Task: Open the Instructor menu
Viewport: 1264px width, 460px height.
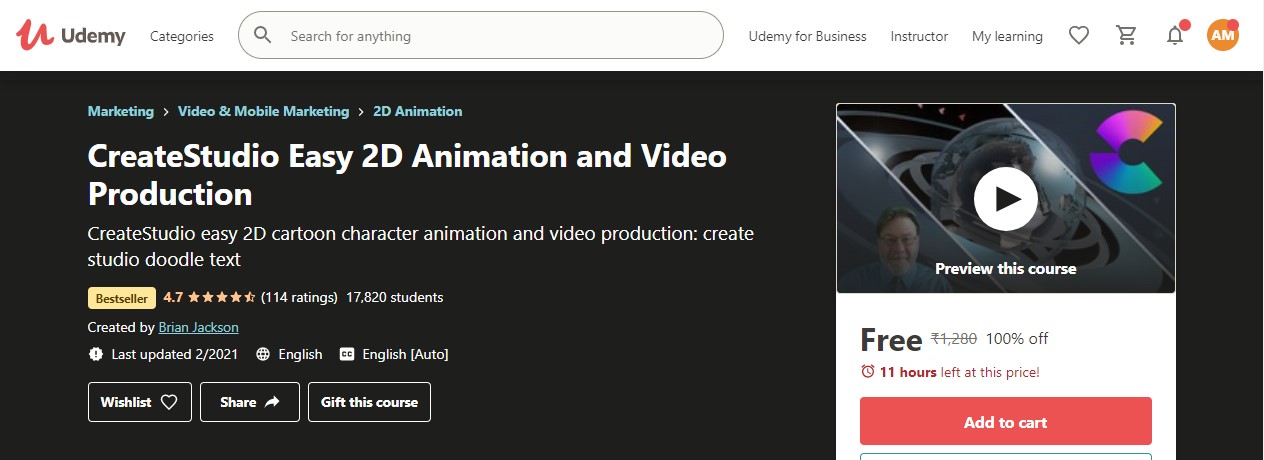Action: 919,36
